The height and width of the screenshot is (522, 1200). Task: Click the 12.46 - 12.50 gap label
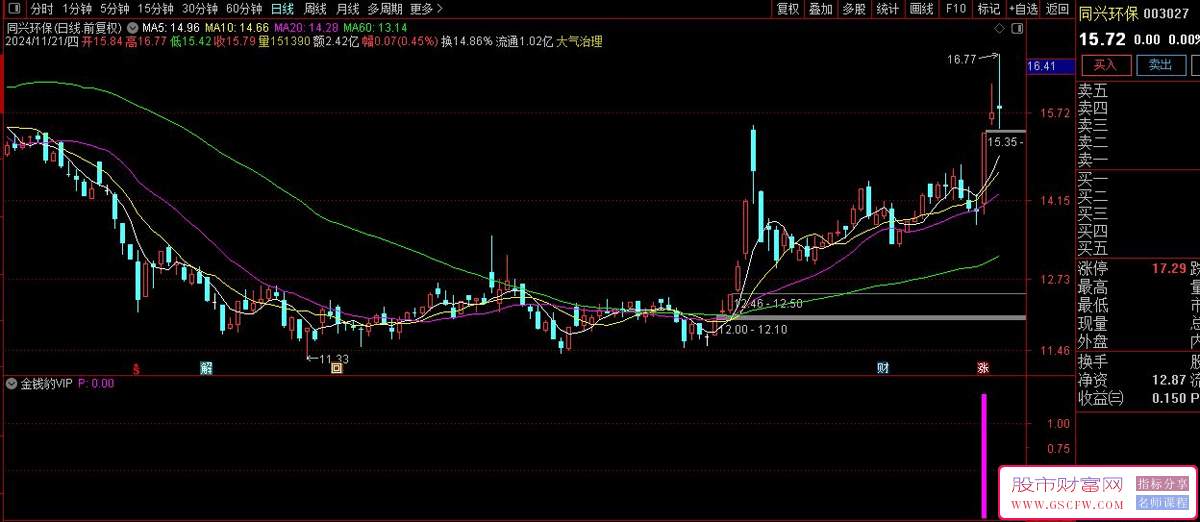click(x=768, y=302)
